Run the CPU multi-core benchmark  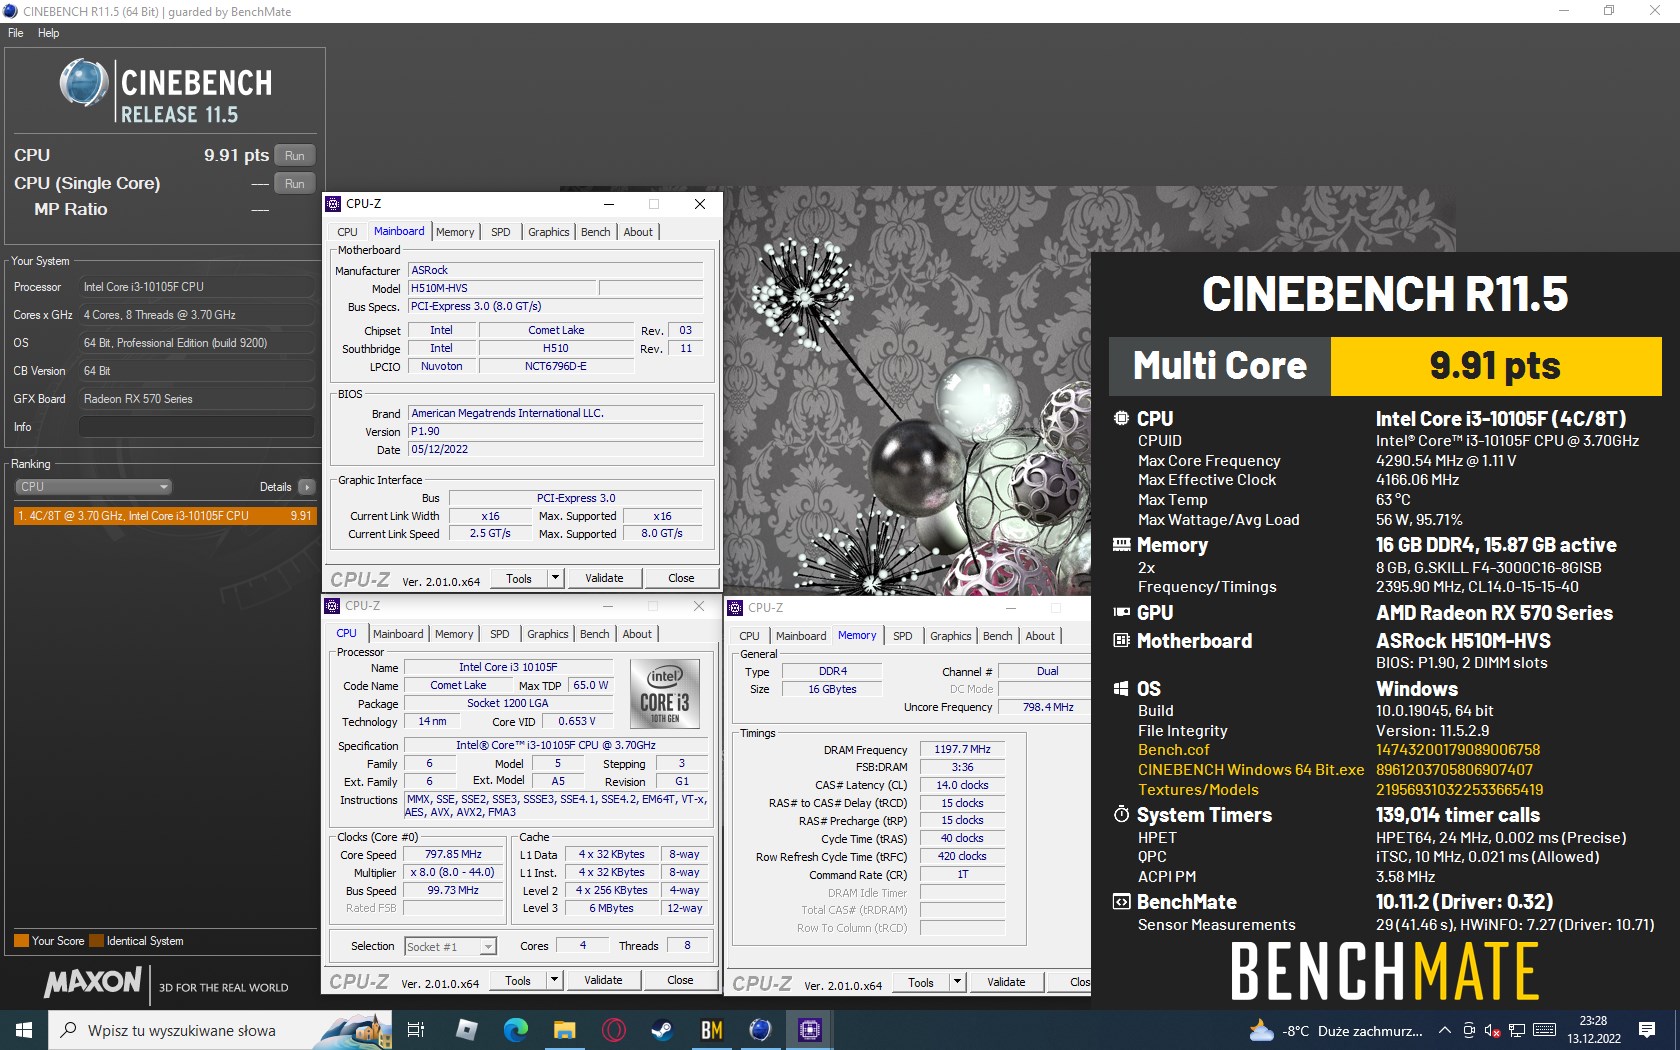(295, 155)
